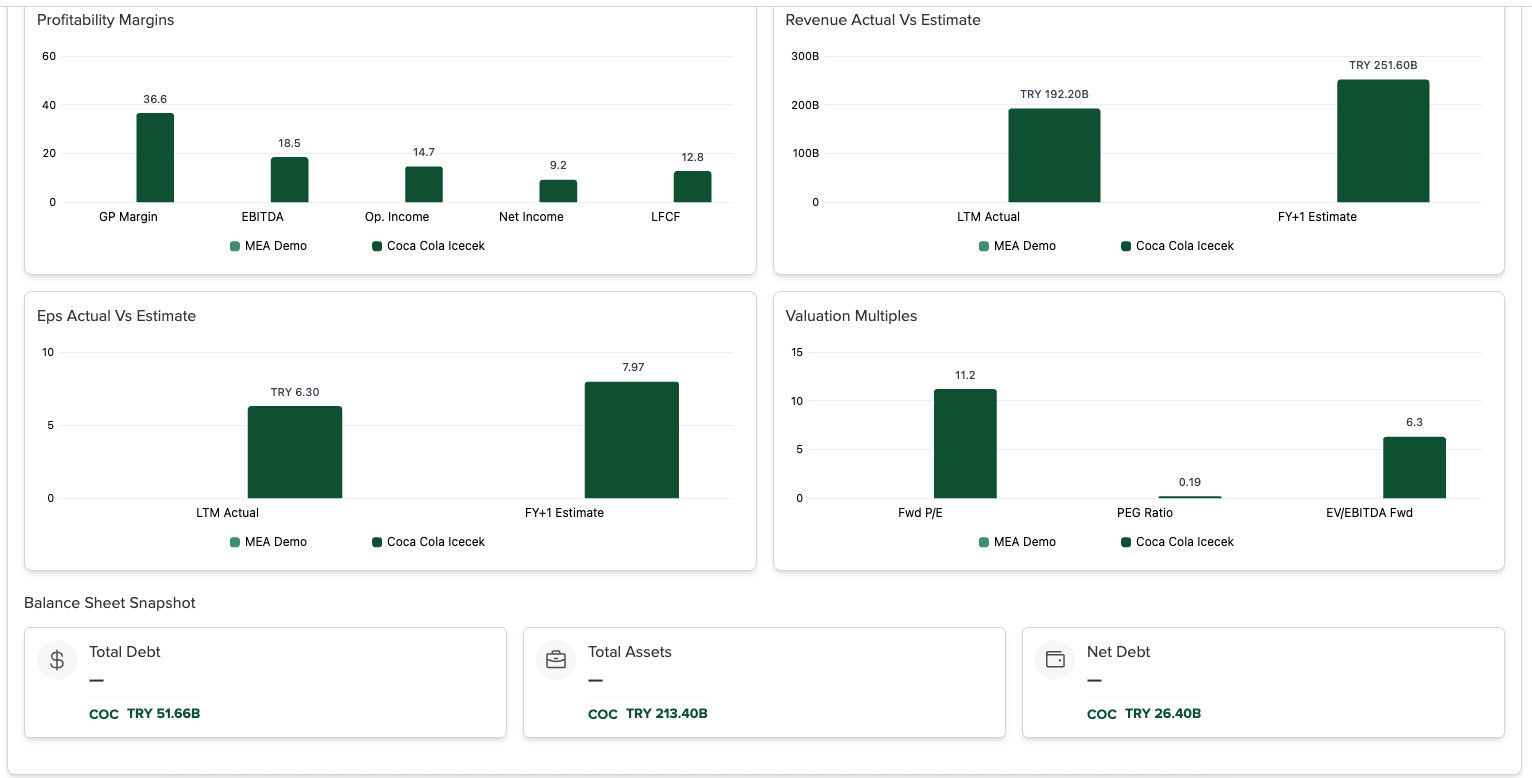
Task: Click the dollar sign Total Debt icon
Action: (x=57, y=660)
